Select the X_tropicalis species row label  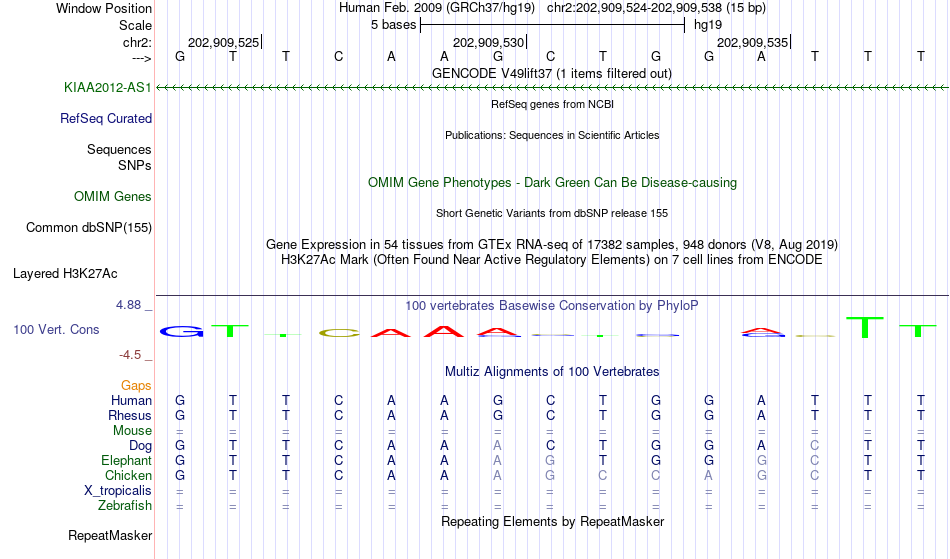(x=118, y=491)
